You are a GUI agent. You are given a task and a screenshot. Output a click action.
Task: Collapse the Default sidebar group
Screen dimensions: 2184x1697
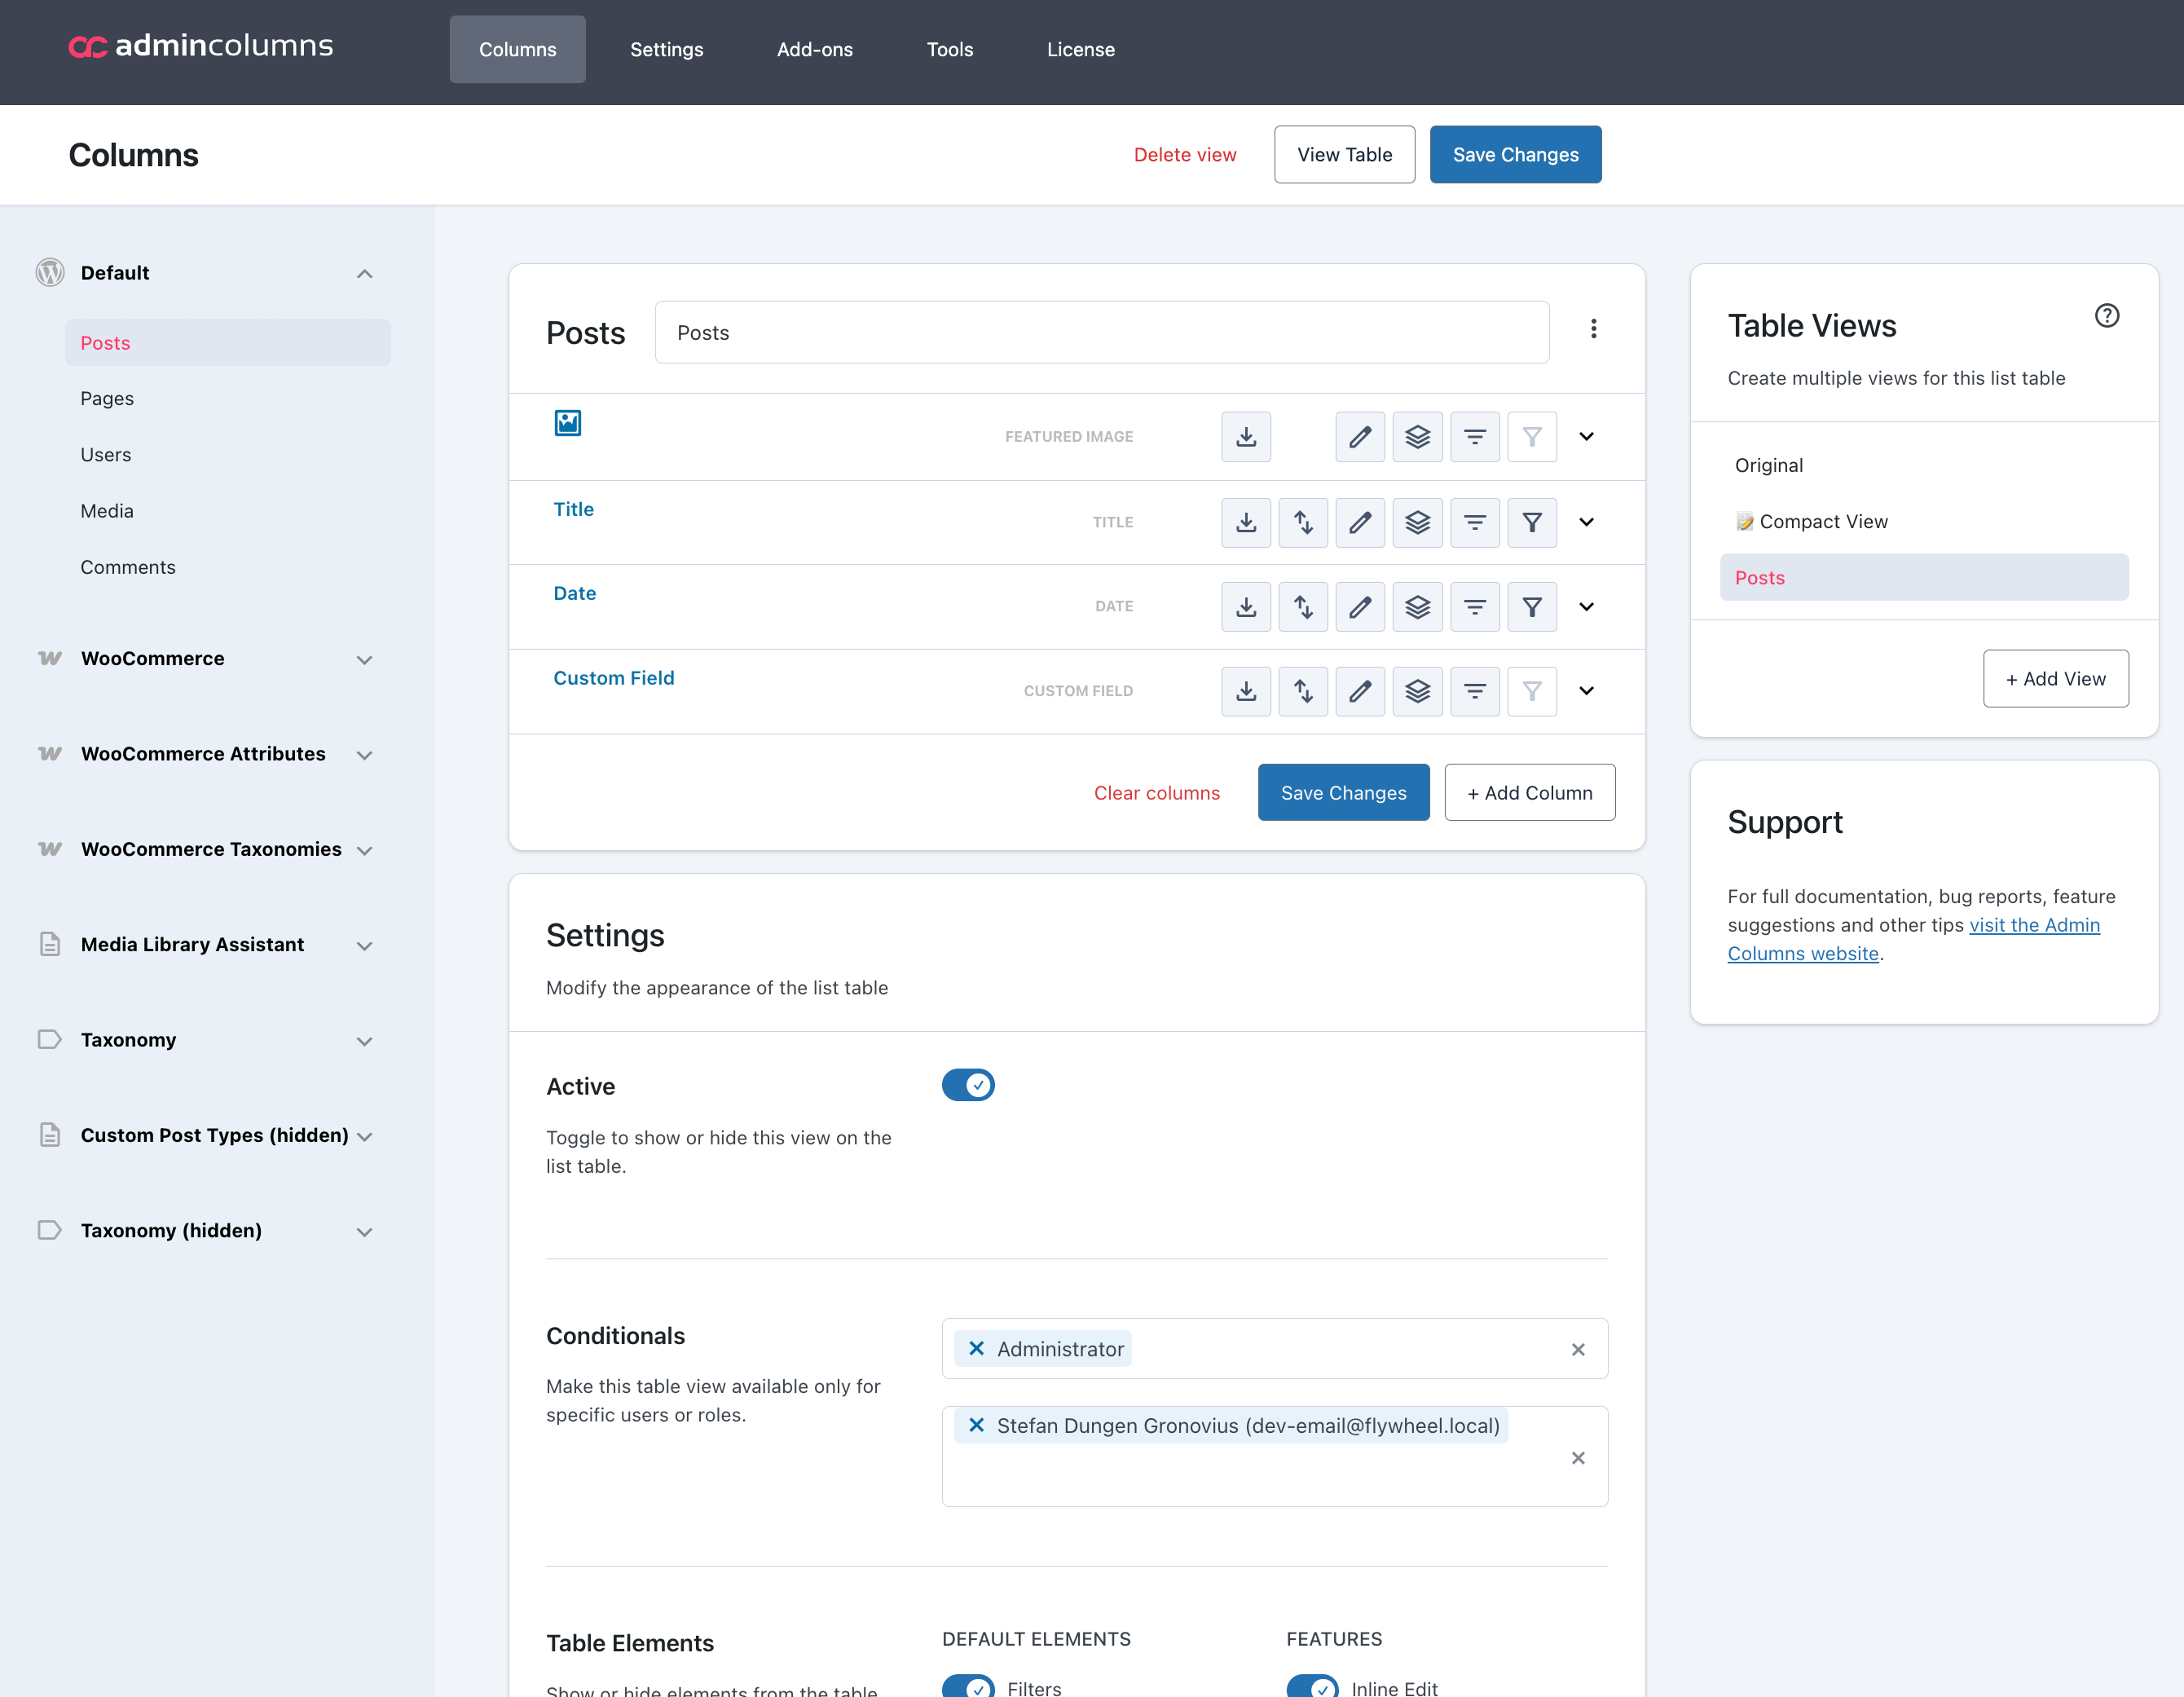(364, 273)
